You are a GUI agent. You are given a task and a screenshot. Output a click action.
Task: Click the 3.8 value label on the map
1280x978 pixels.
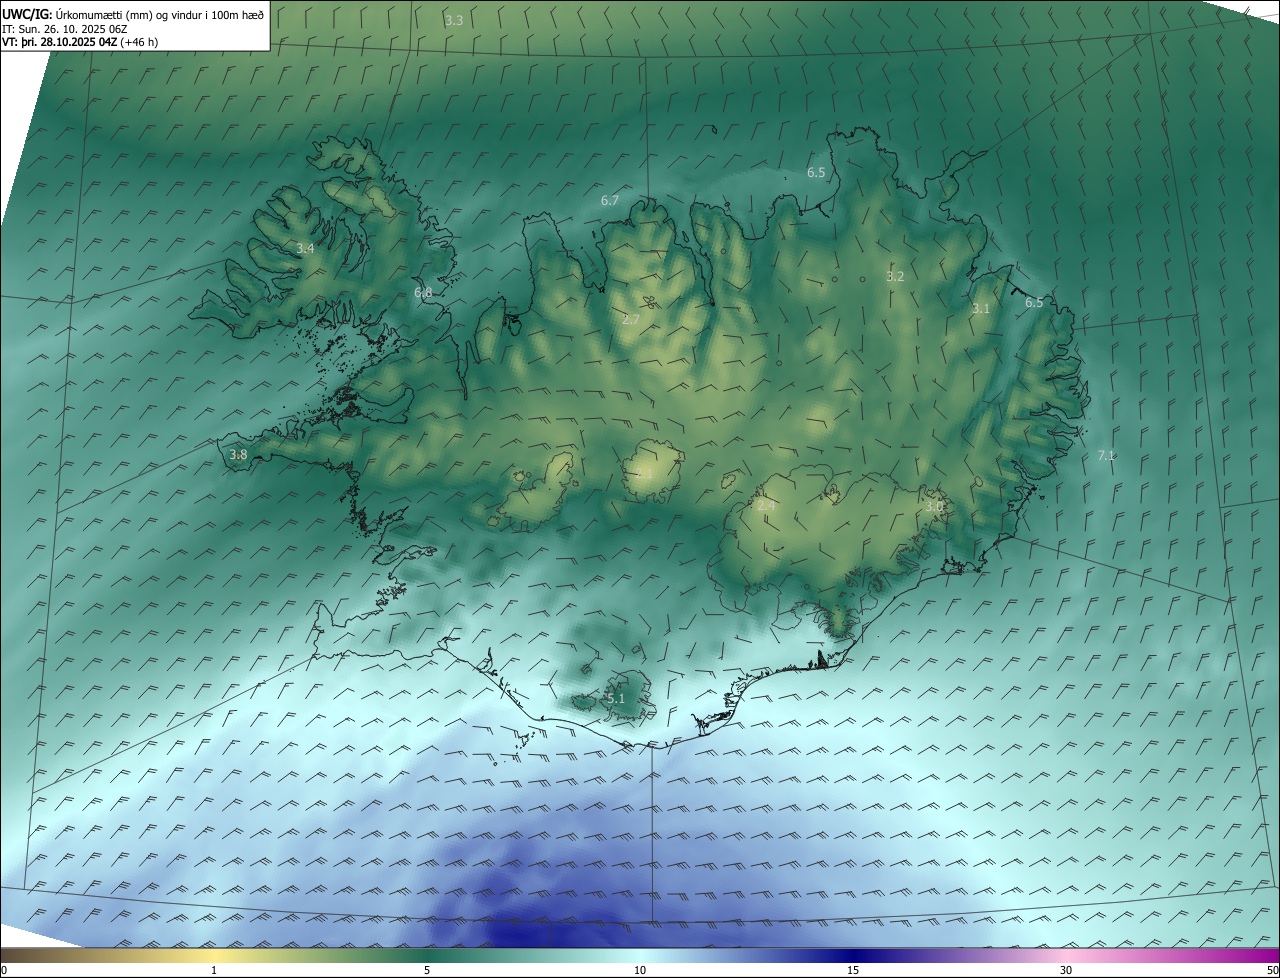(238, 455)
